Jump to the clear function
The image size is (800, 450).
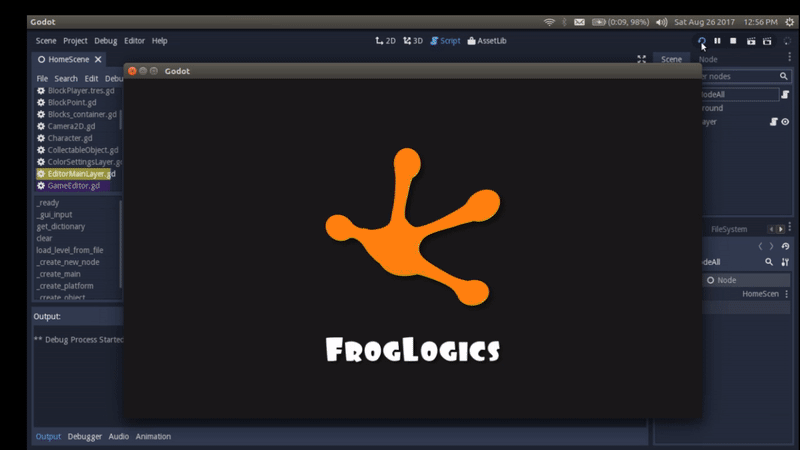click(44, 238)
